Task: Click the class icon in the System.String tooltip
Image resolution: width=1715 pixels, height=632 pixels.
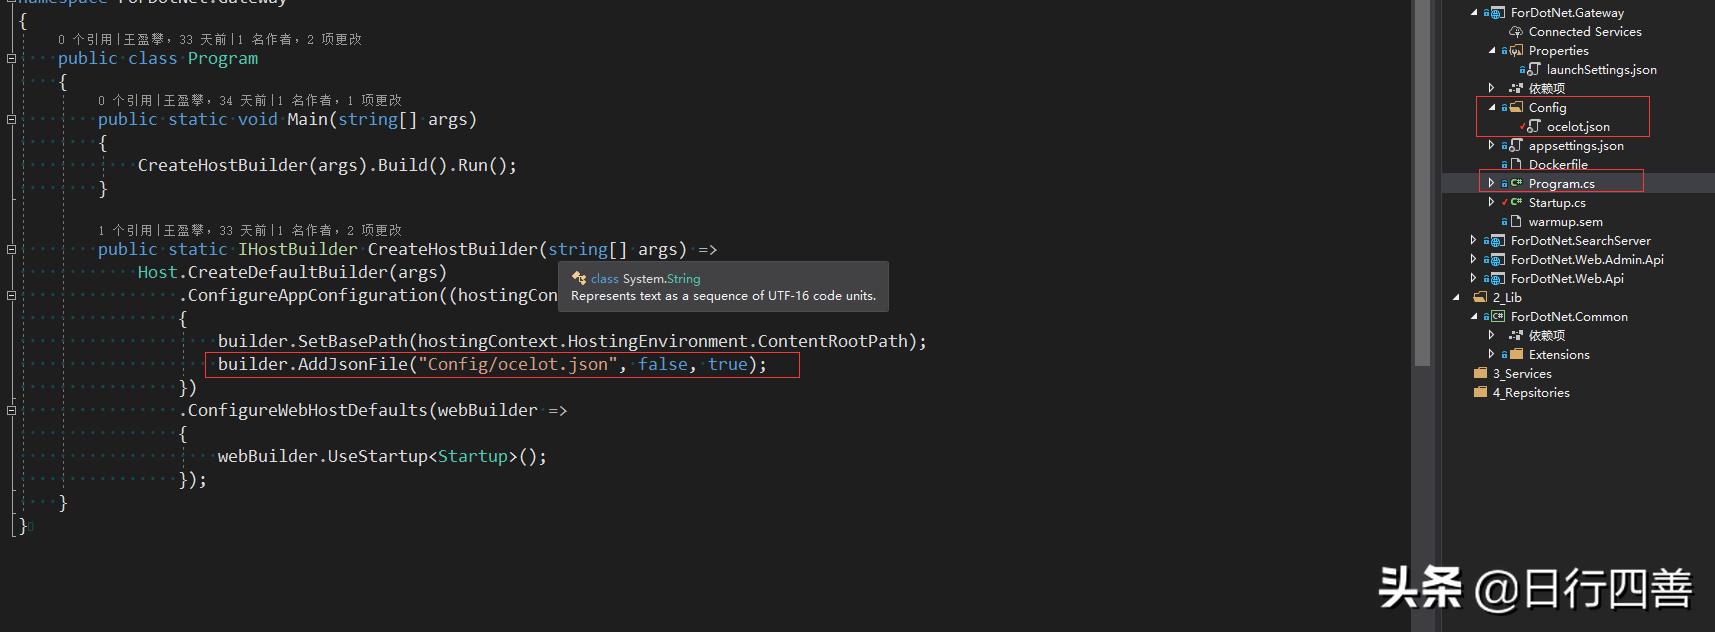Action: pyautogui.click(x=579, y=279)
